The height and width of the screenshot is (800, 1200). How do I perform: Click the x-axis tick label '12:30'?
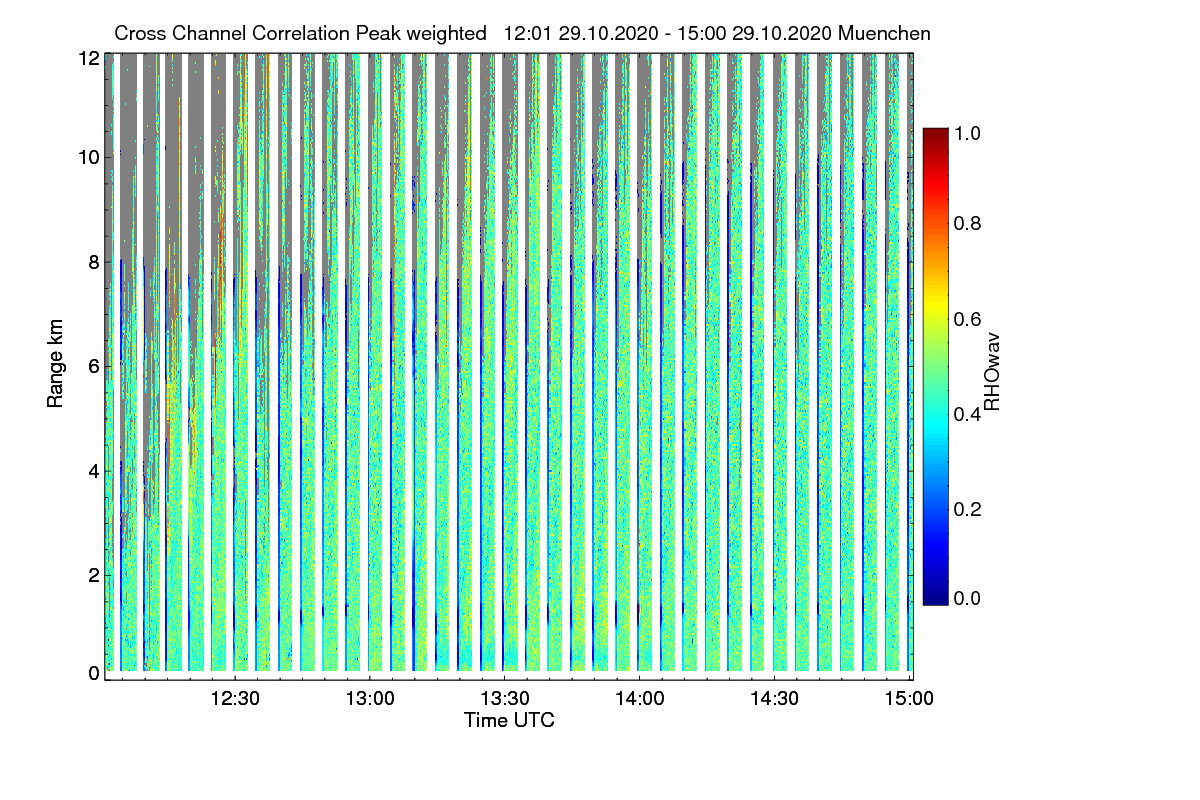tap(235, 699)
